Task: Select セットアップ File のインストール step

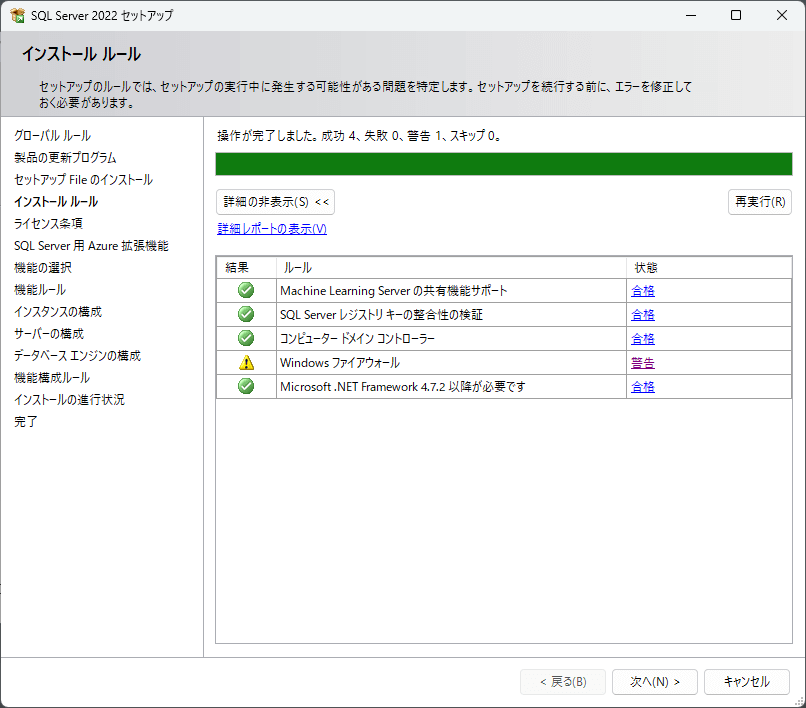Action: (83, 180)
